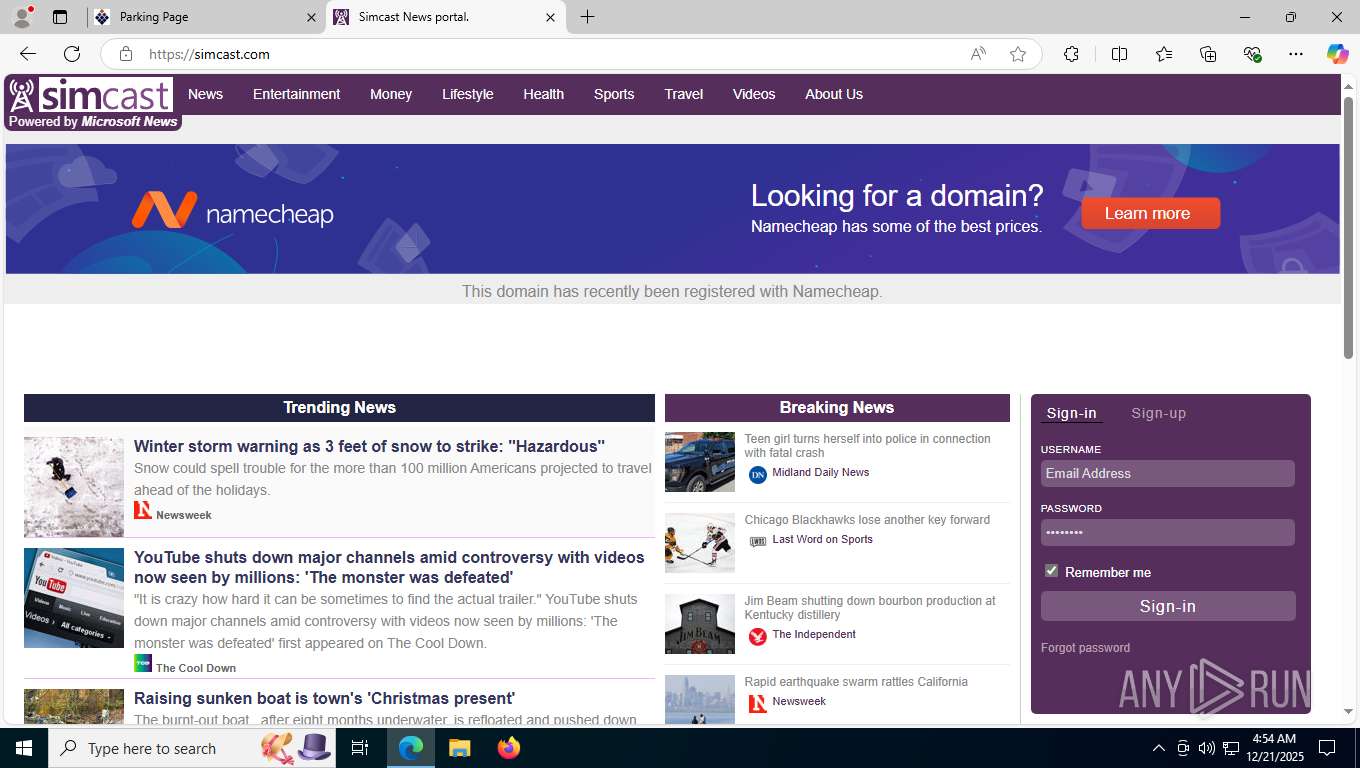Open the Extensions puzzle icon
Viewport: 1360px width, 768px height.
tap(1071, 54)
